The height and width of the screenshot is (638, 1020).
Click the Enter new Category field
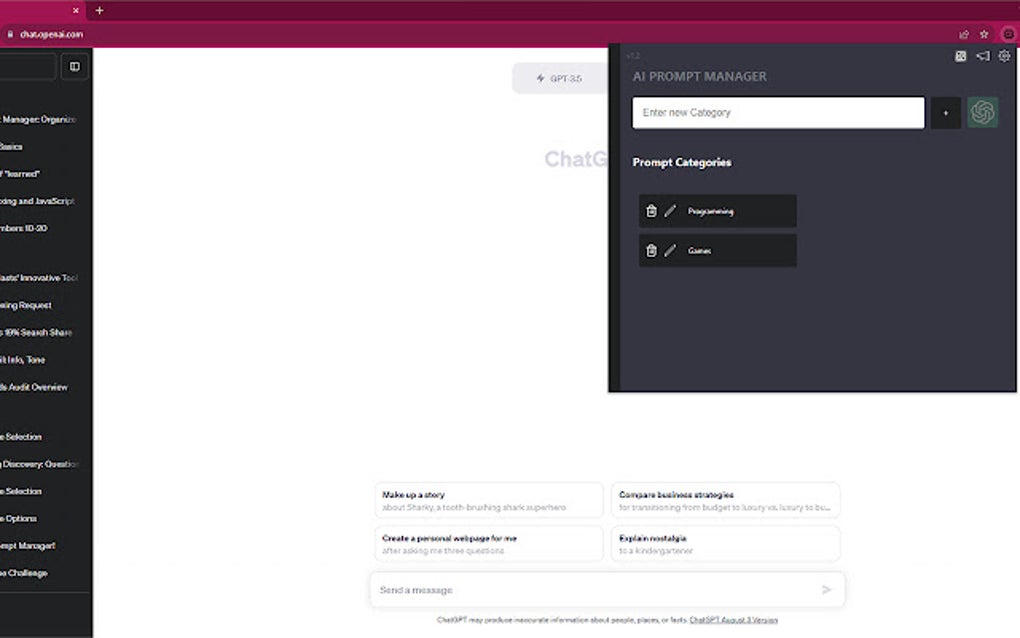(777, 112)
